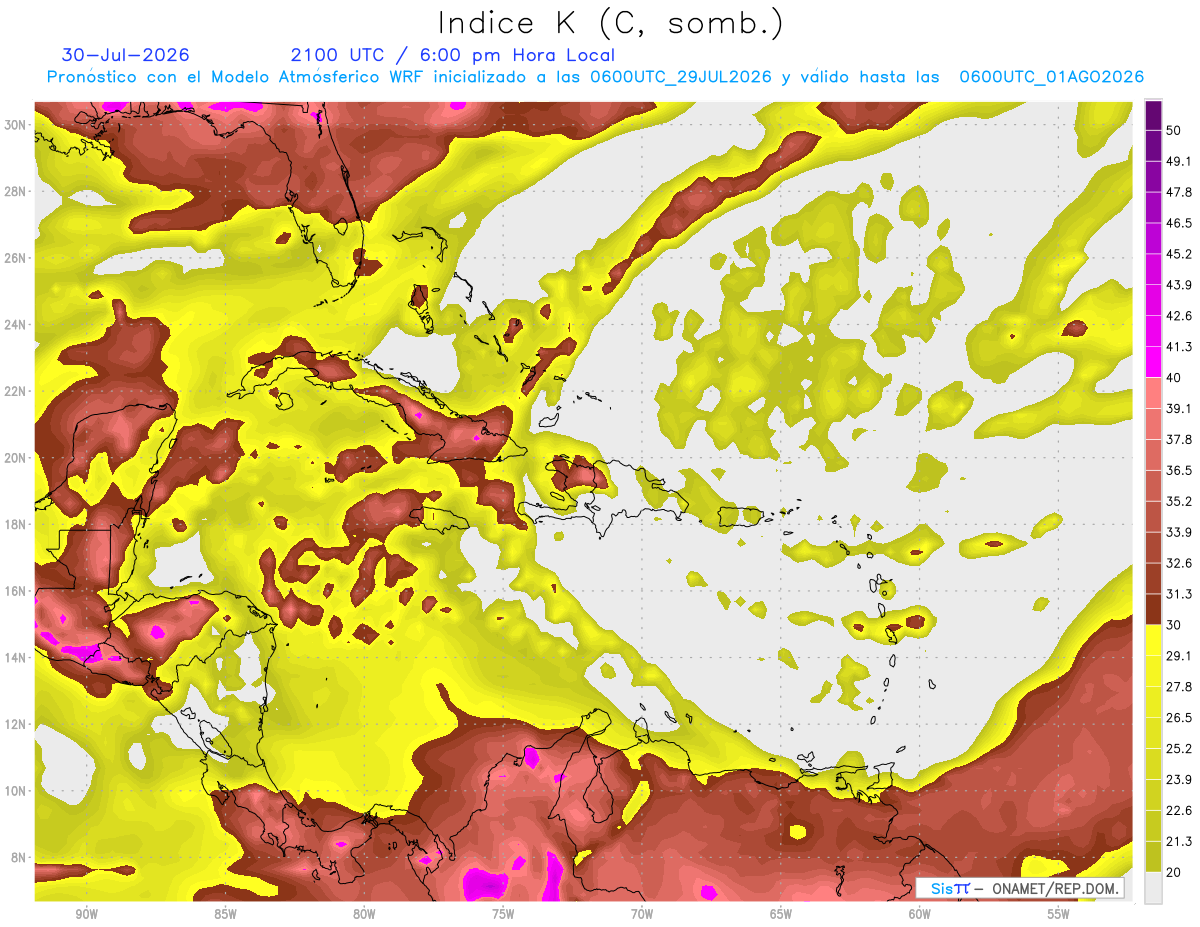Click the "8N" latitude axis label
The height and width of the screenshot is (927, 1200).
pyautogui.click(x=19, y=858)
